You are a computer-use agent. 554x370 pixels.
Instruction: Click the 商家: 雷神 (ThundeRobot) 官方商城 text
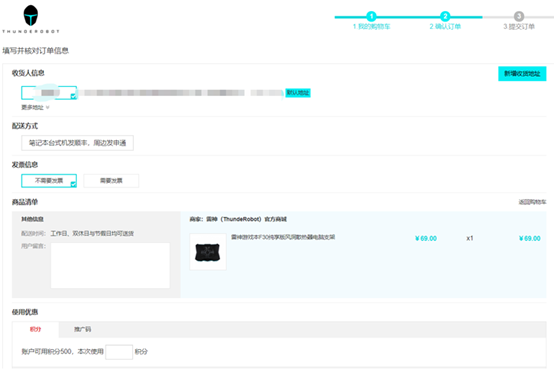[x=238, y=219]
